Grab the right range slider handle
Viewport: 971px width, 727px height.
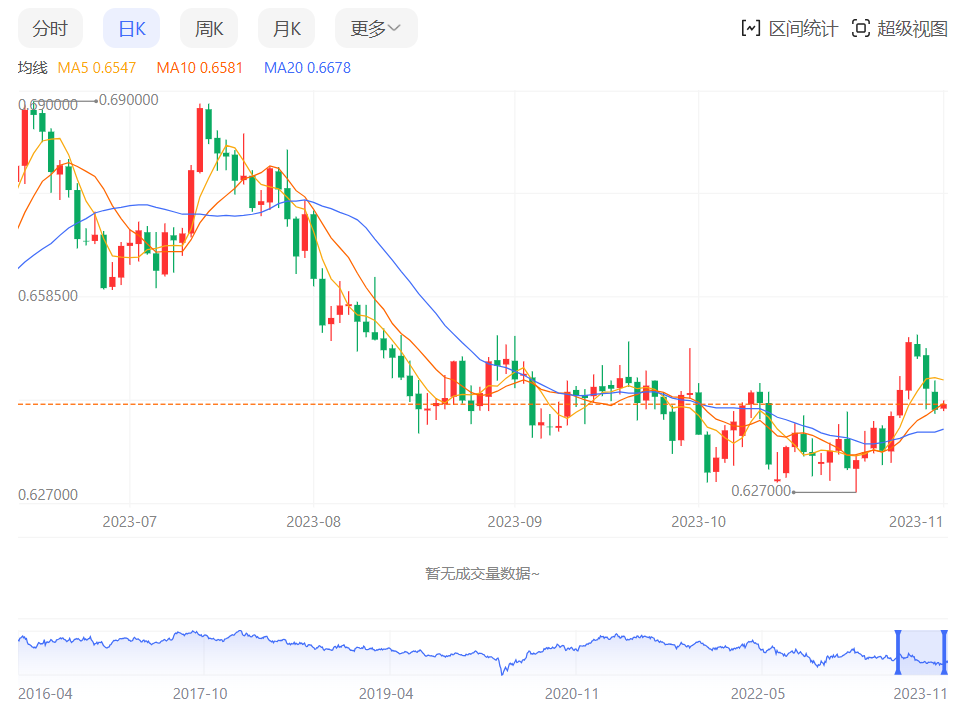point(944,652)
